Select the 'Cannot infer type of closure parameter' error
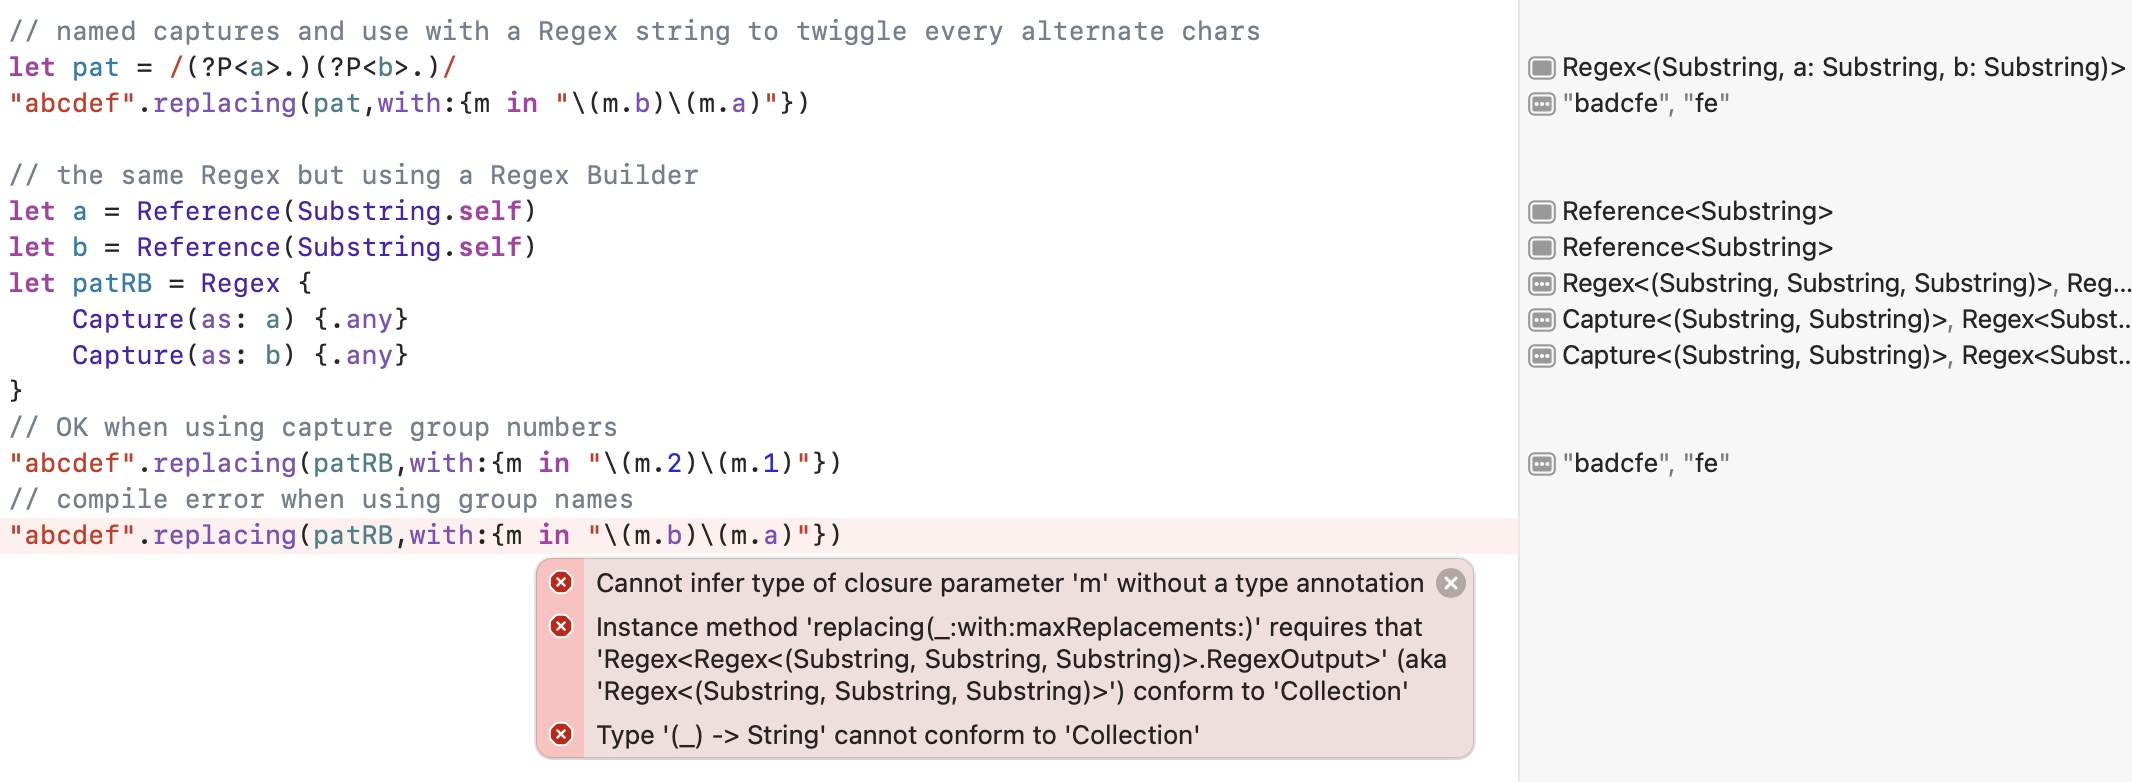Screen dimensions: 2132x782 (x=1009, y=583)
